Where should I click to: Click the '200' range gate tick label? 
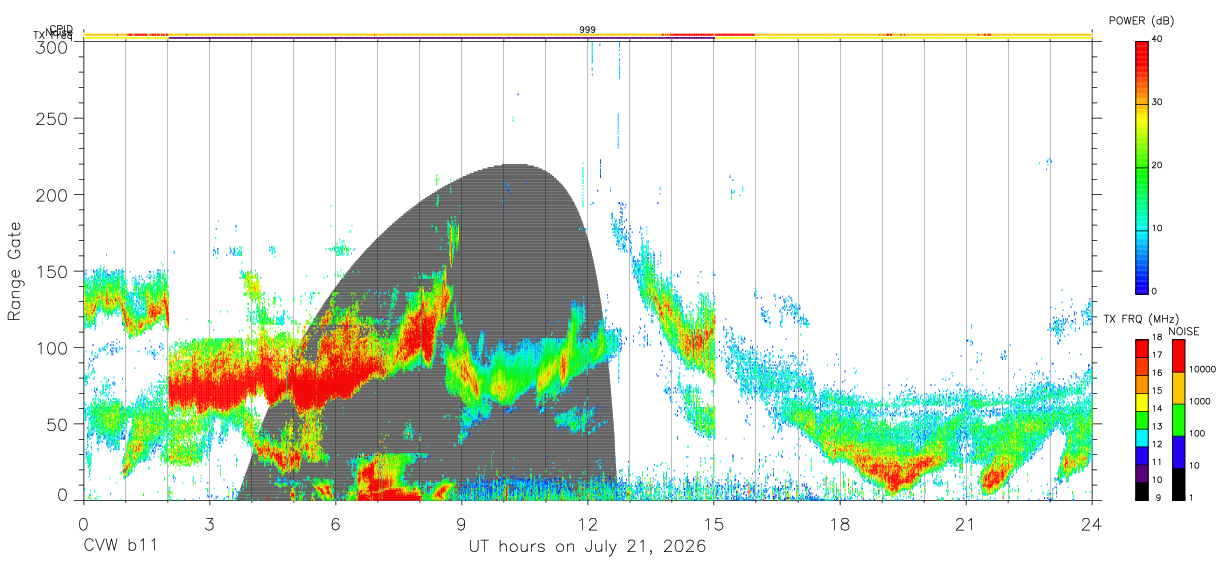tap(54, 194)
